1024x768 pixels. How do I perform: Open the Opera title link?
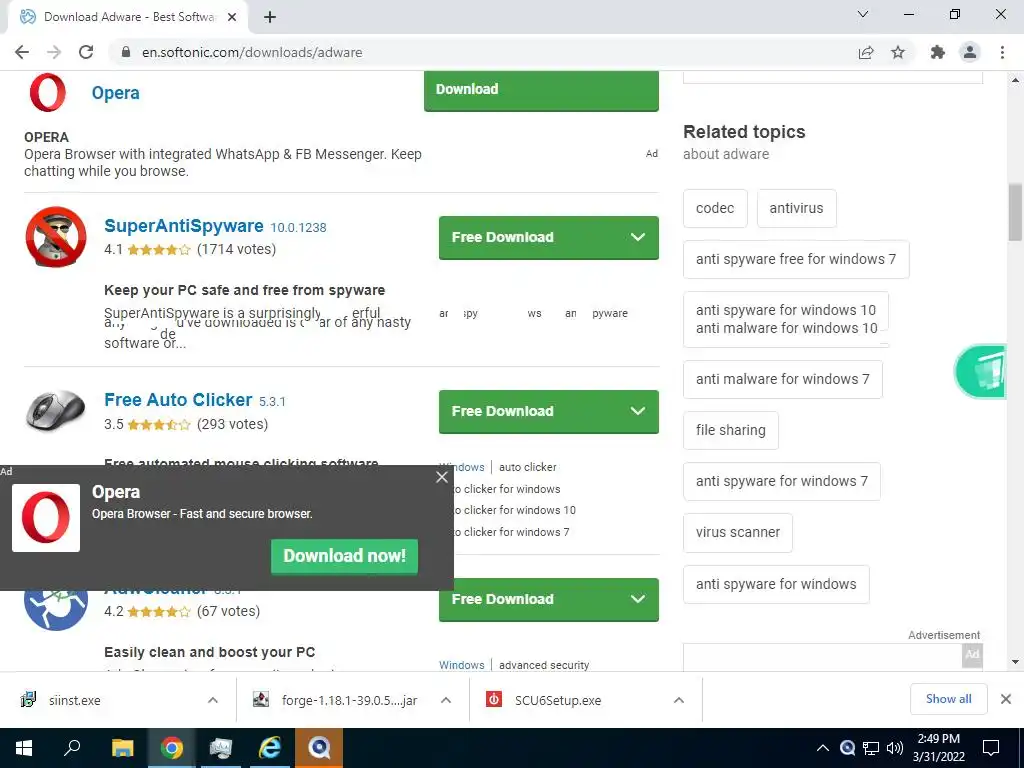pos(116,93)
